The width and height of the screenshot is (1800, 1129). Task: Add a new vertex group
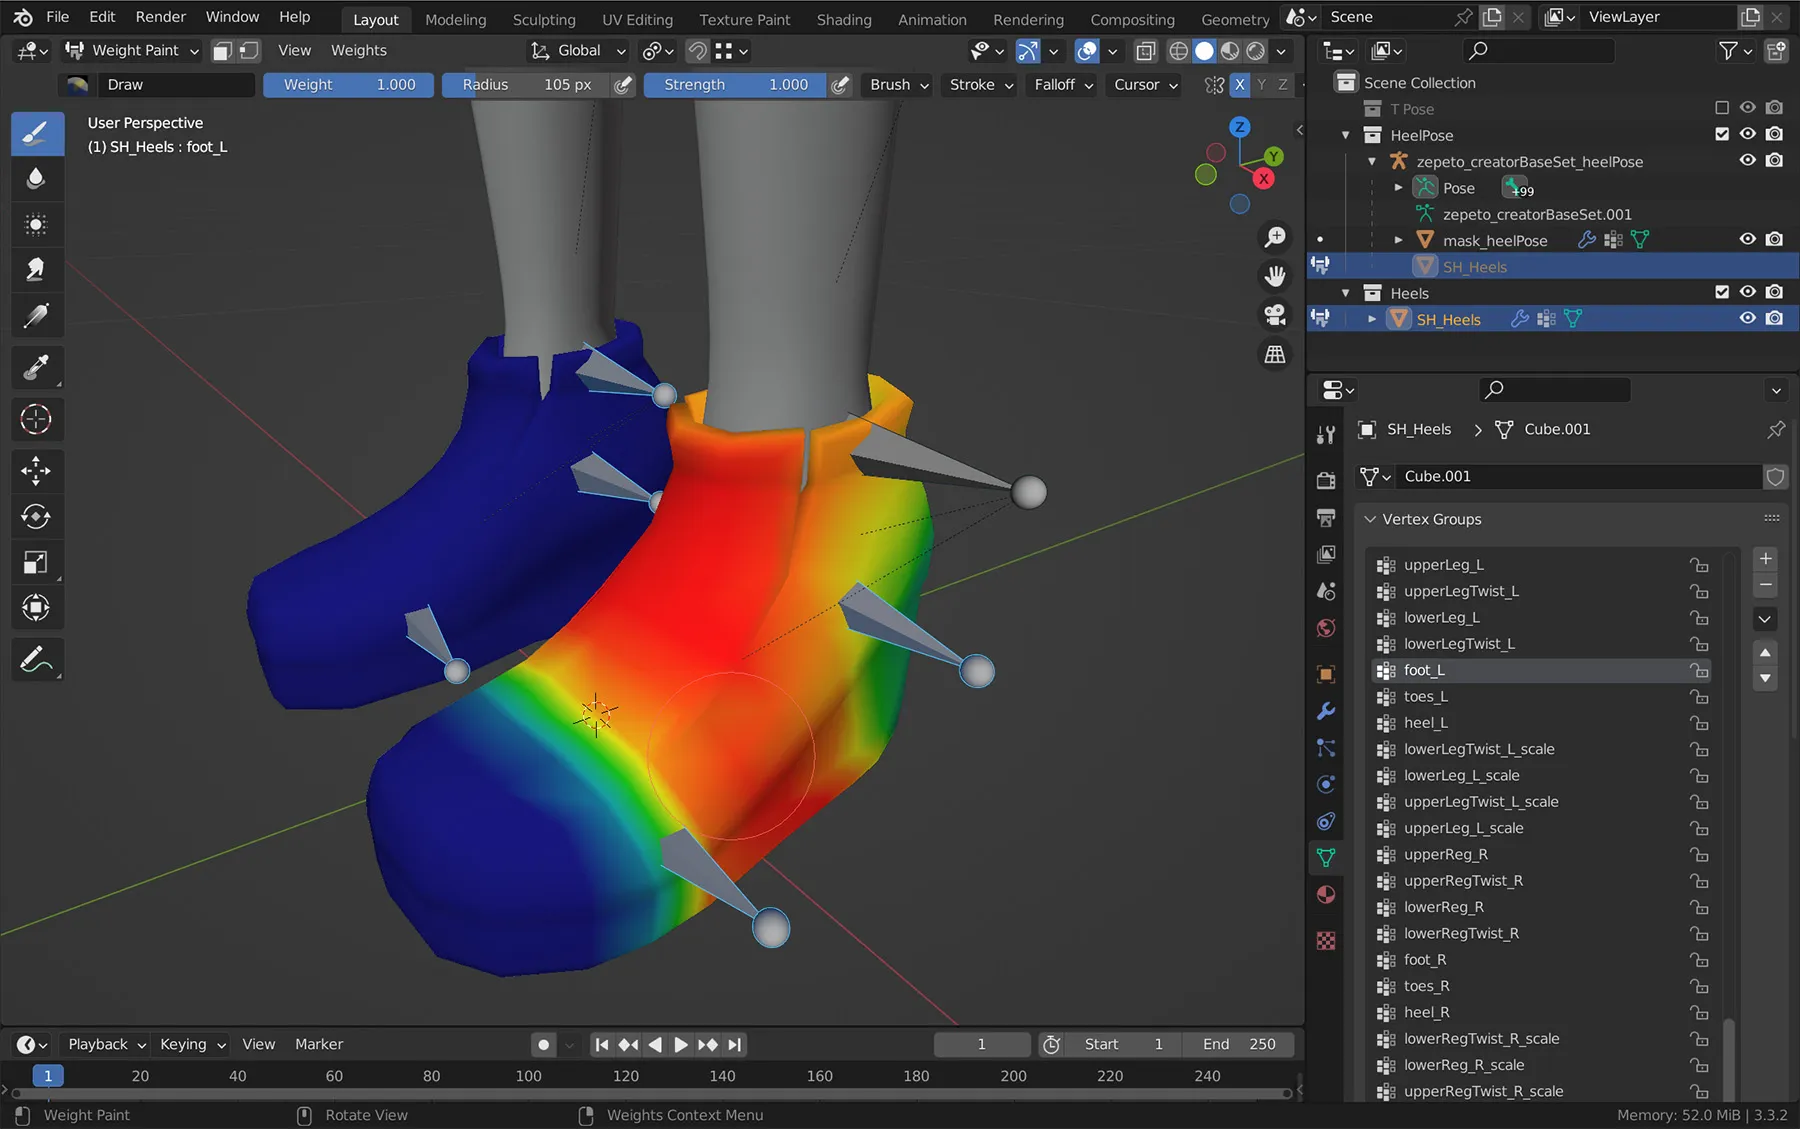[x=1766, y=559]
